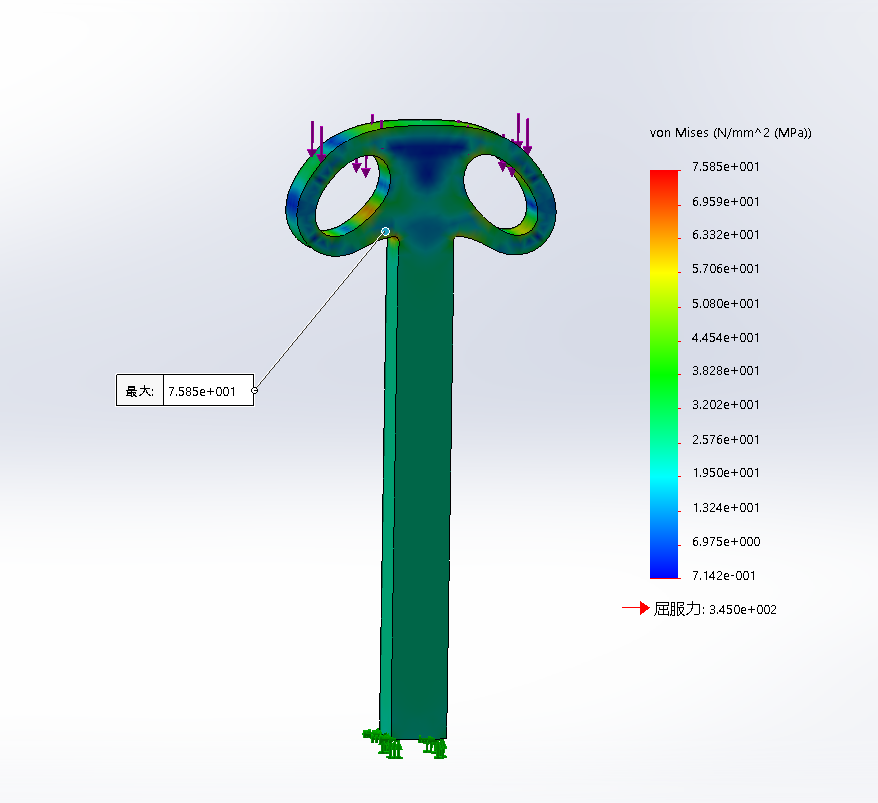This screenshot has width=878, height=803.
Task: Click the stress color gradient legend bar
Action: click(664, 374)
